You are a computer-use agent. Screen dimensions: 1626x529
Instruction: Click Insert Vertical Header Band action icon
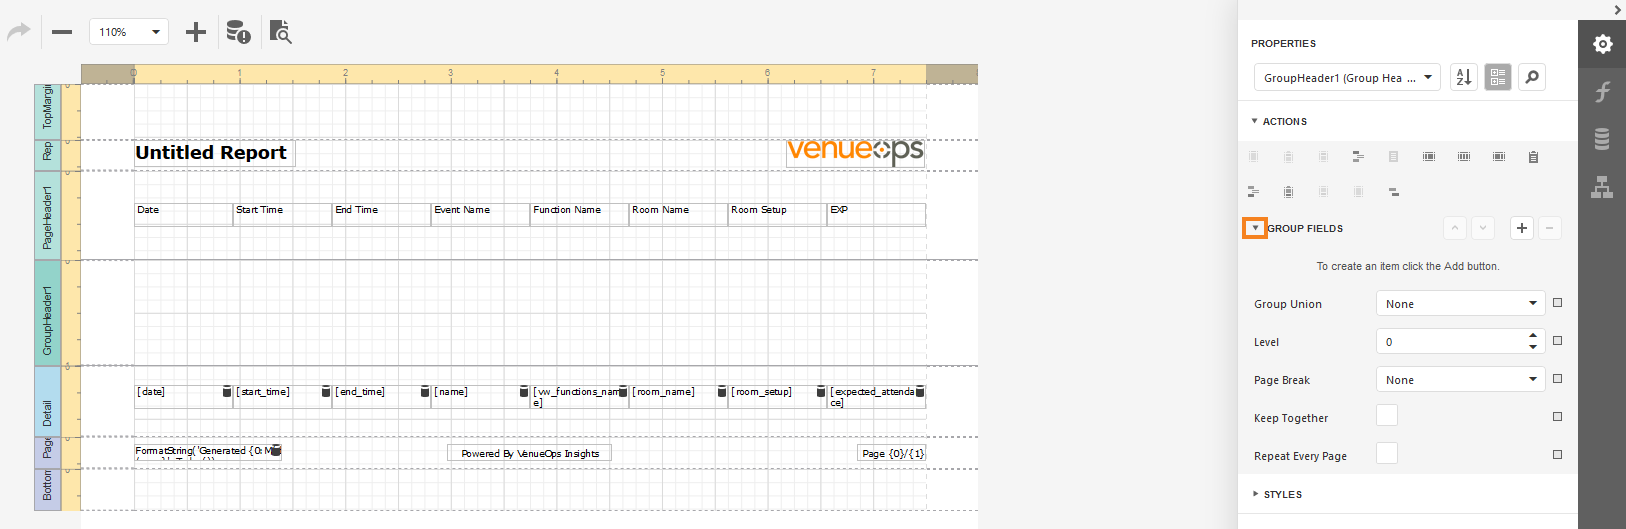(1428, 157)
